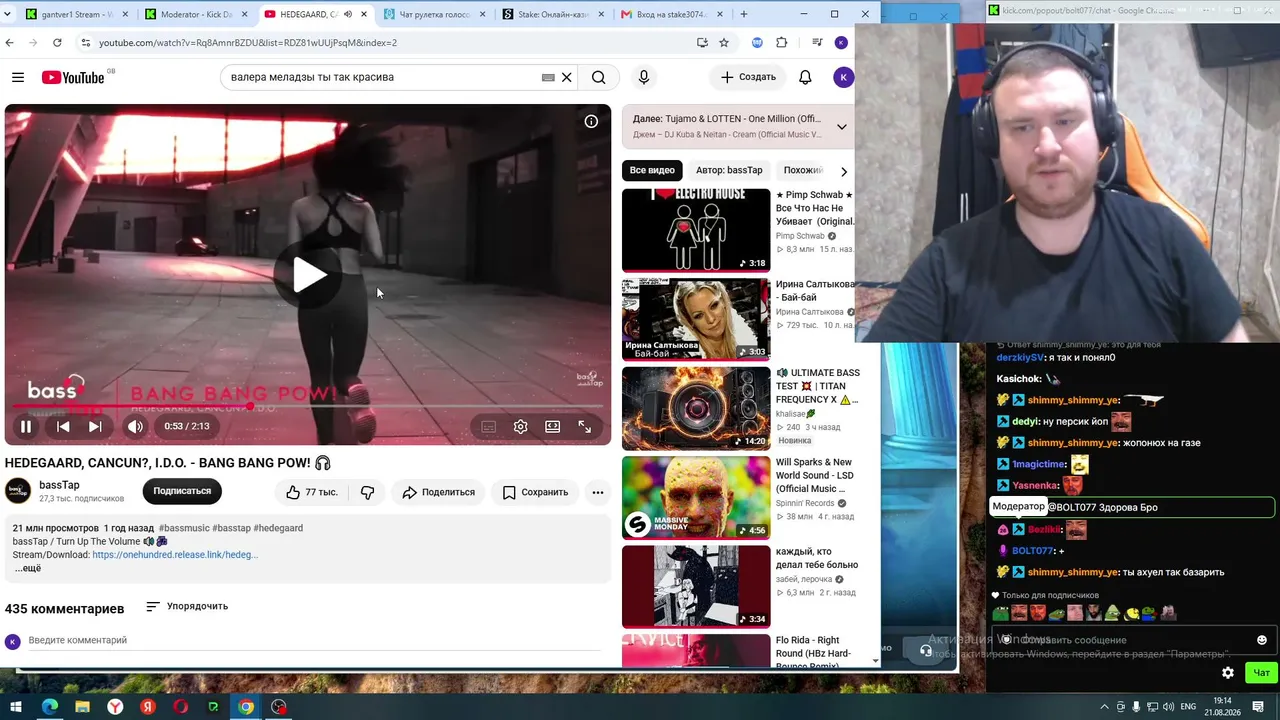Reload the YouTube page
The width and height of the screenshot is (1280, 720).
pos(57,43)
